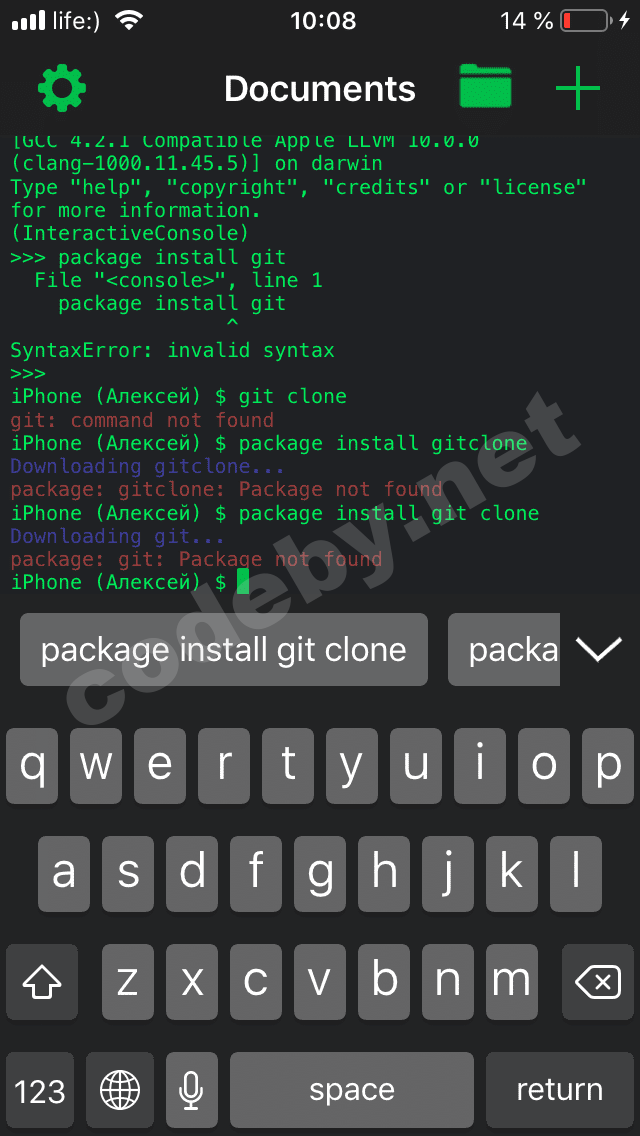Image resolution: width=640 pixels, height=1136 pixels.
Task: Tap the backspace delete key
Action: [x=597, y=982]
